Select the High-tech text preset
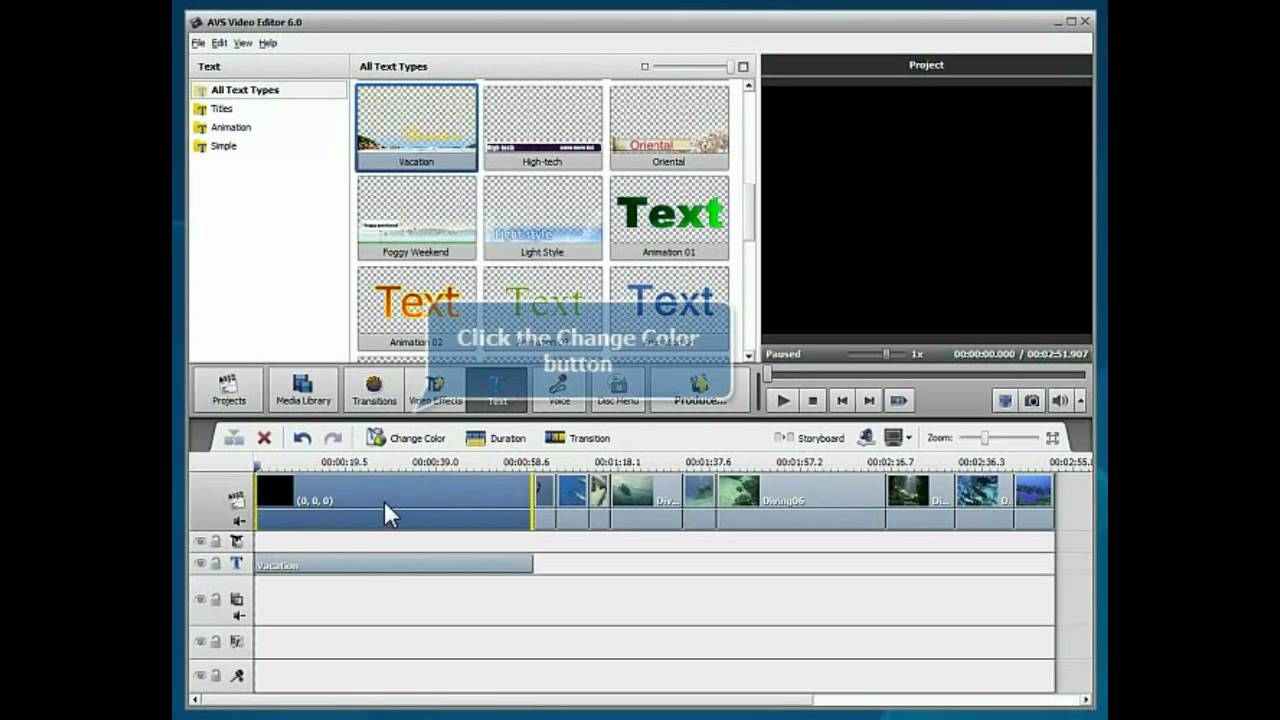 542,127
